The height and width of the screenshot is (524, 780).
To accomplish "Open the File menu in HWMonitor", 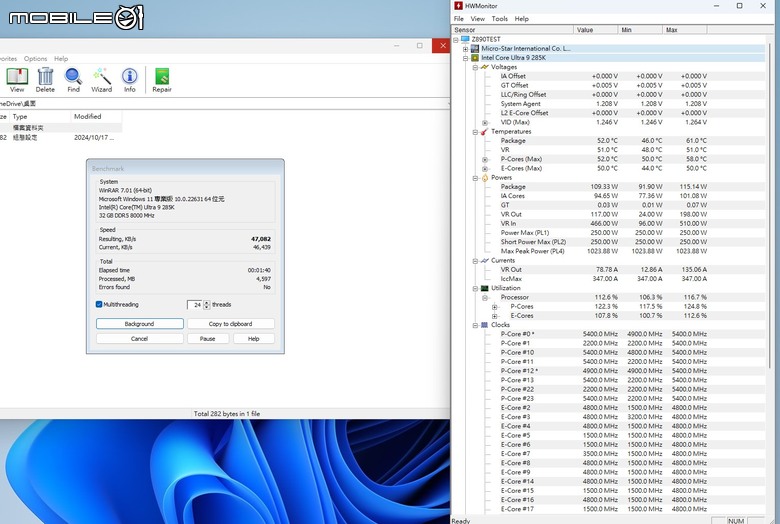I will tap(459, 18).
